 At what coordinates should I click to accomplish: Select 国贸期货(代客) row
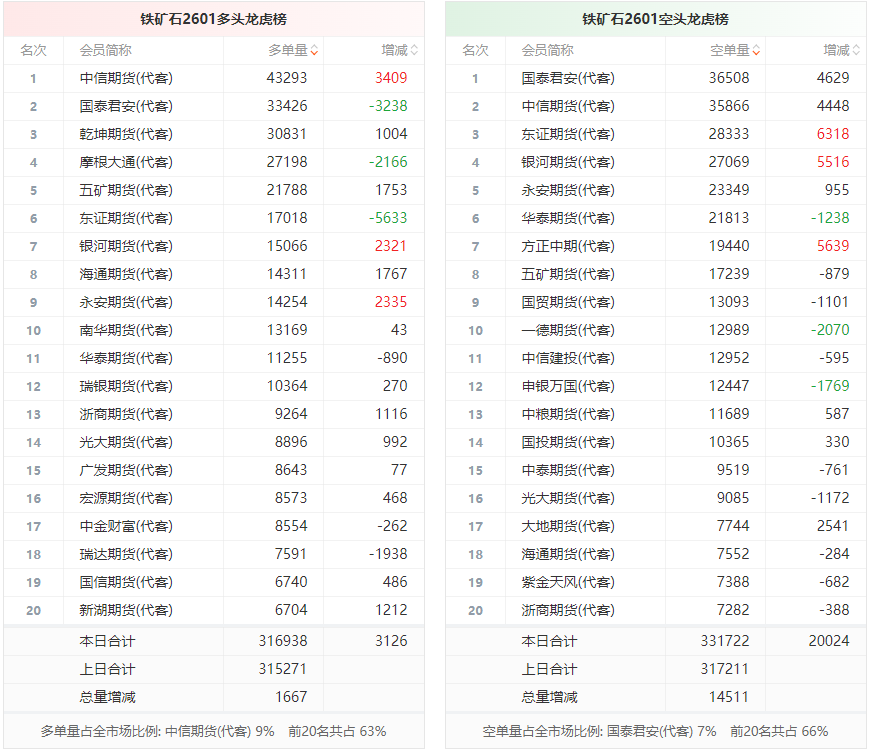tap(655, 302)
